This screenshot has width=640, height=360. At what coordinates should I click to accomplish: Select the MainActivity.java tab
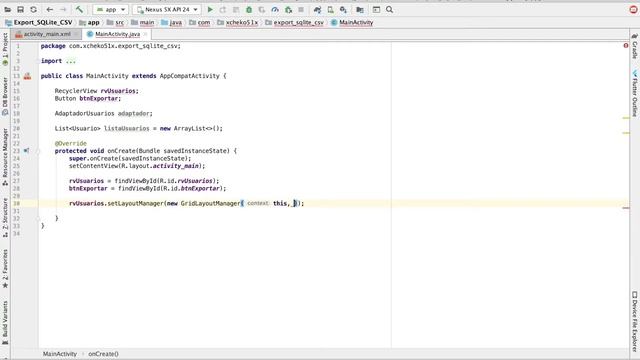(x=118, y=34)
